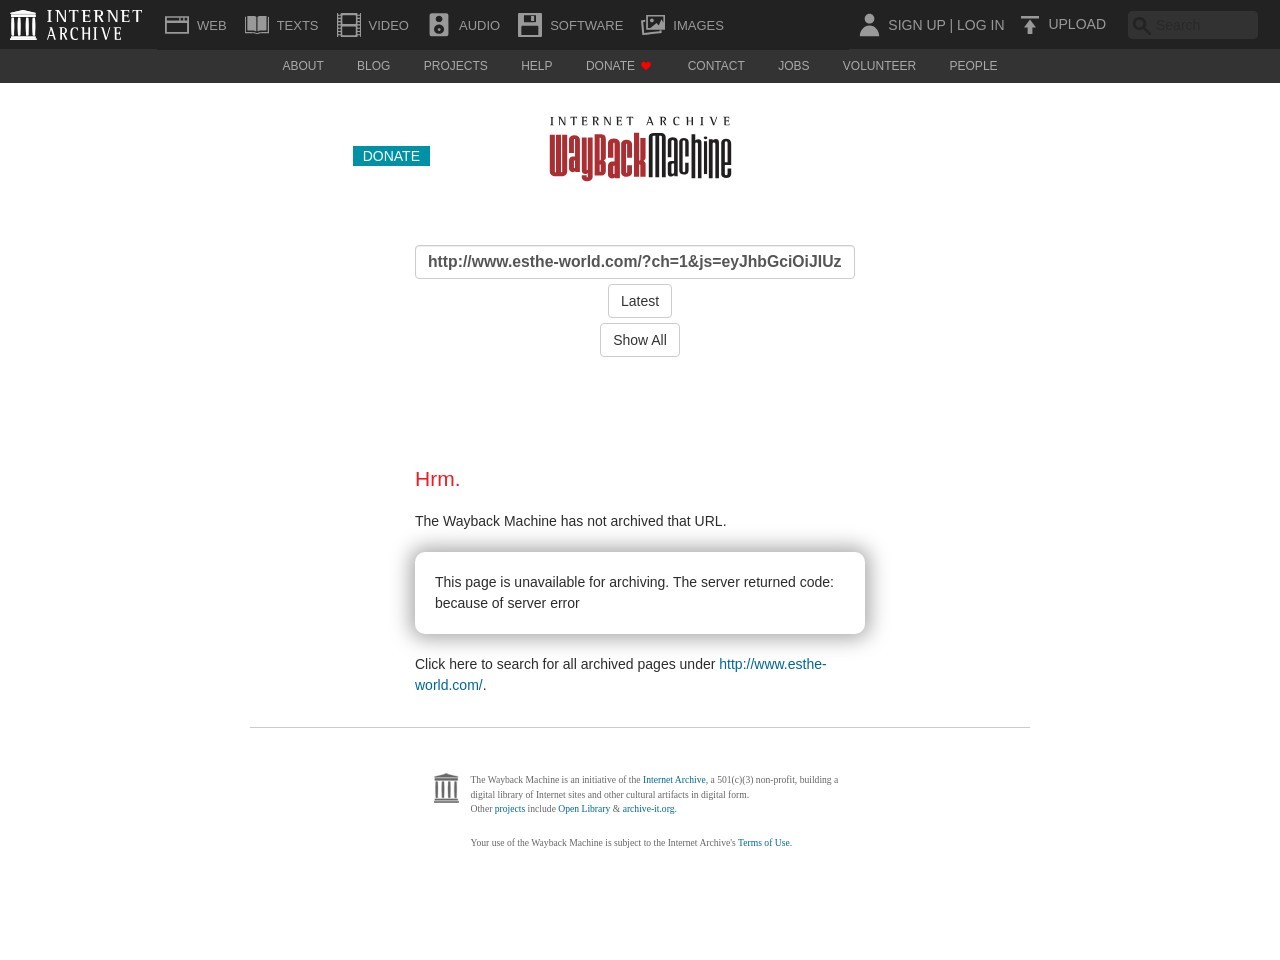The image size is (1280, 960).
Task: Open the Images picture icon
Action: point(653,25)
